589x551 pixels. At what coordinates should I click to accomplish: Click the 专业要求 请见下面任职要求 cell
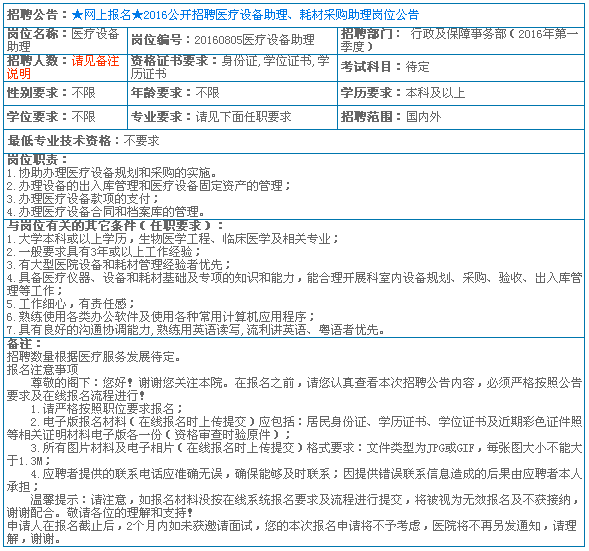pos(233,117)
